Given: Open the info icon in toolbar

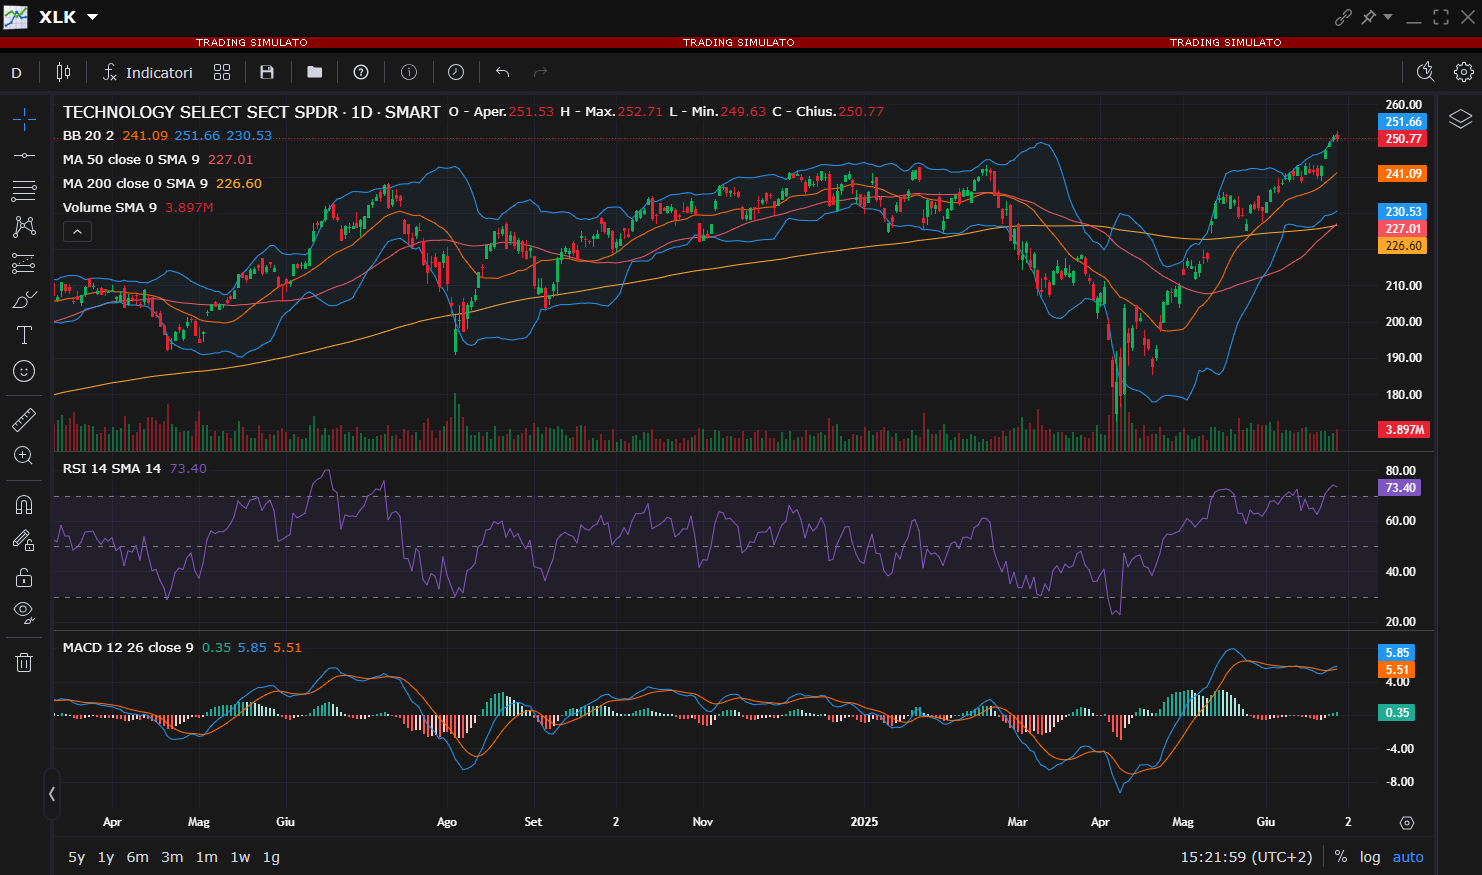Looking at the screenshot, I should coord(409,72).
